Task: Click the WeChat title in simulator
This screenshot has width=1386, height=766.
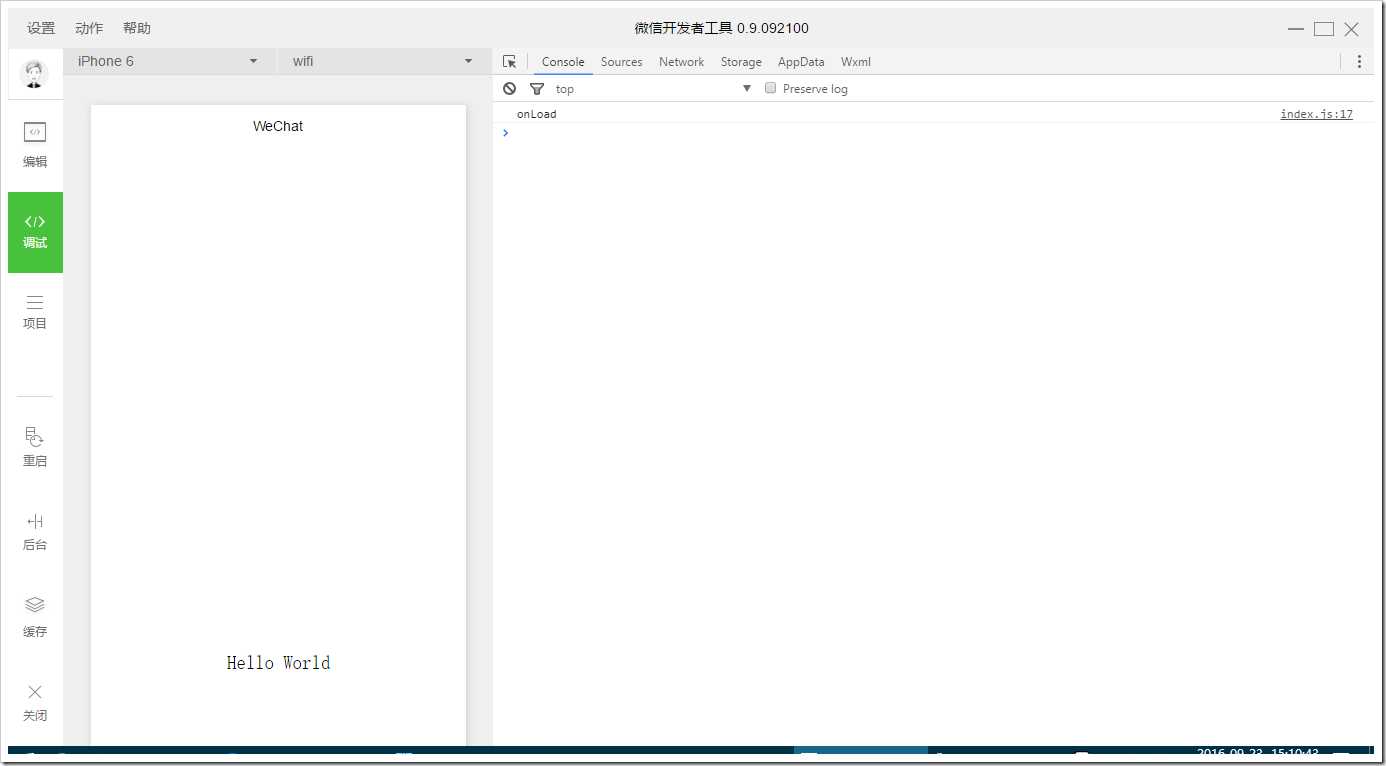Action: [x=278, y=126]
